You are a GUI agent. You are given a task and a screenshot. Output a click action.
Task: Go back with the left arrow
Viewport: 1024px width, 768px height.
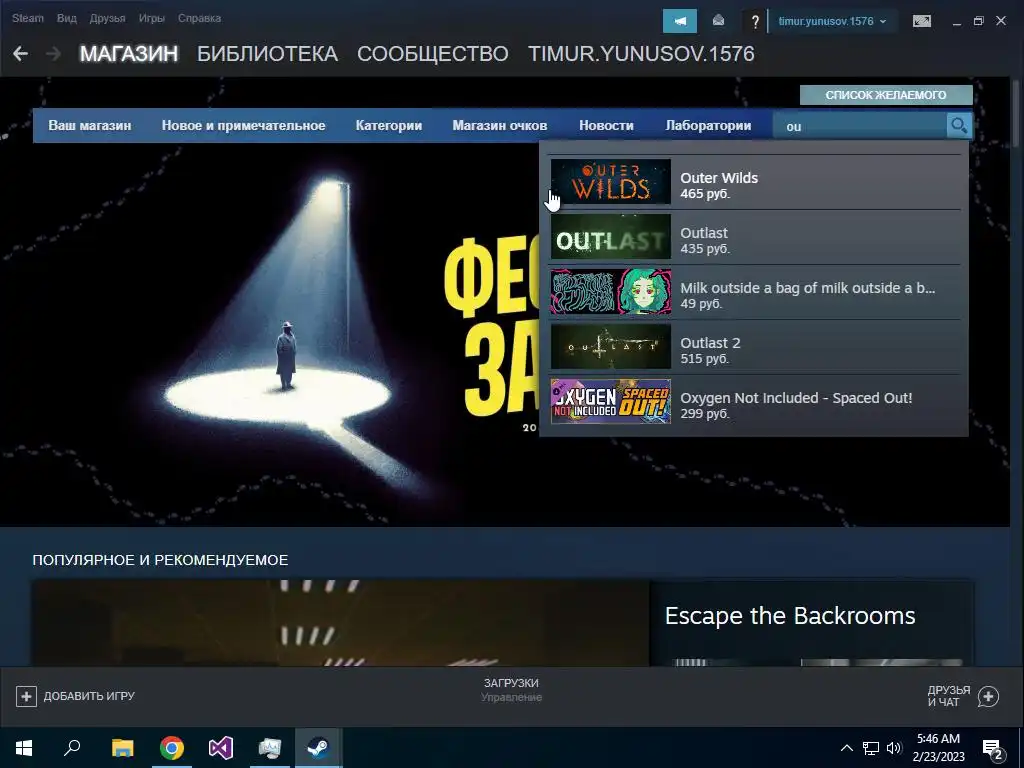[x=20, y=54]
